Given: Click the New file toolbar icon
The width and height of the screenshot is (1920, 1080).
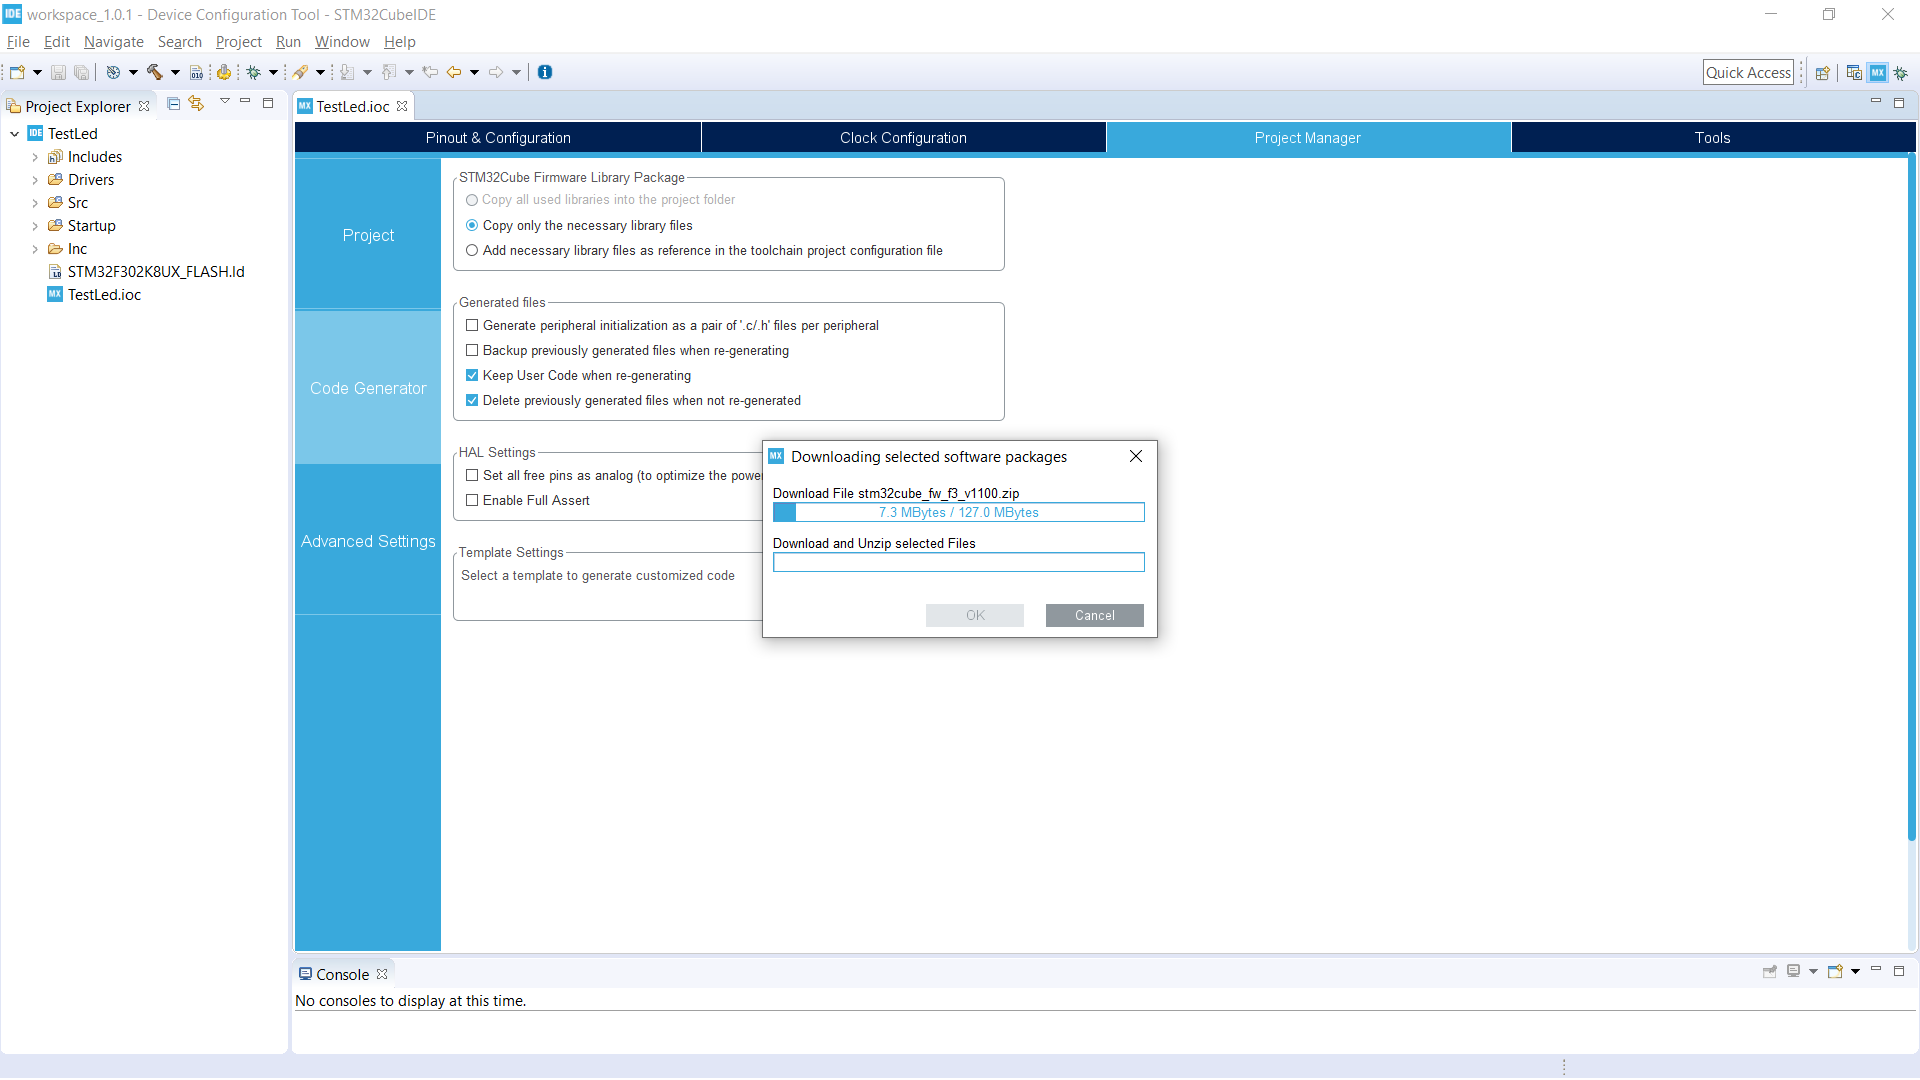Looking at the screenshot, I should [17, 72].
